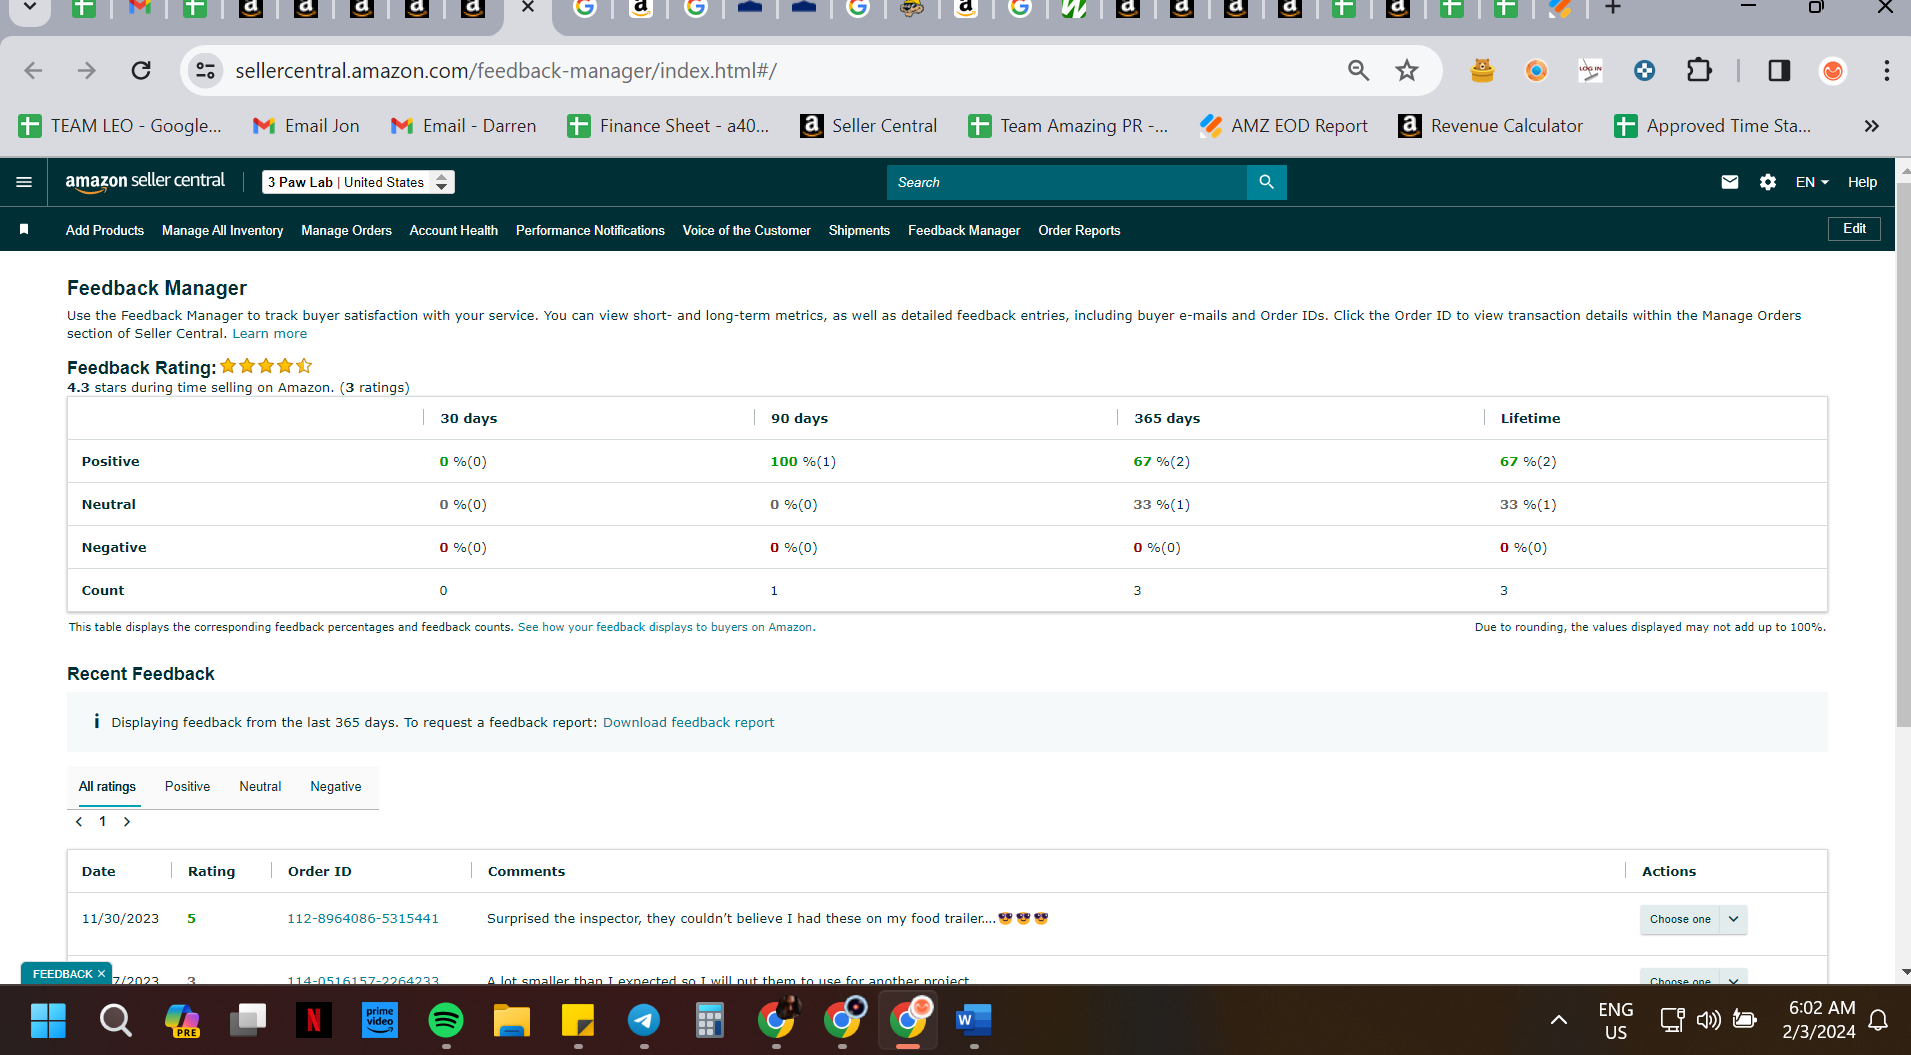Open Manage Orders in navigation bar

(x=346, y=230)
